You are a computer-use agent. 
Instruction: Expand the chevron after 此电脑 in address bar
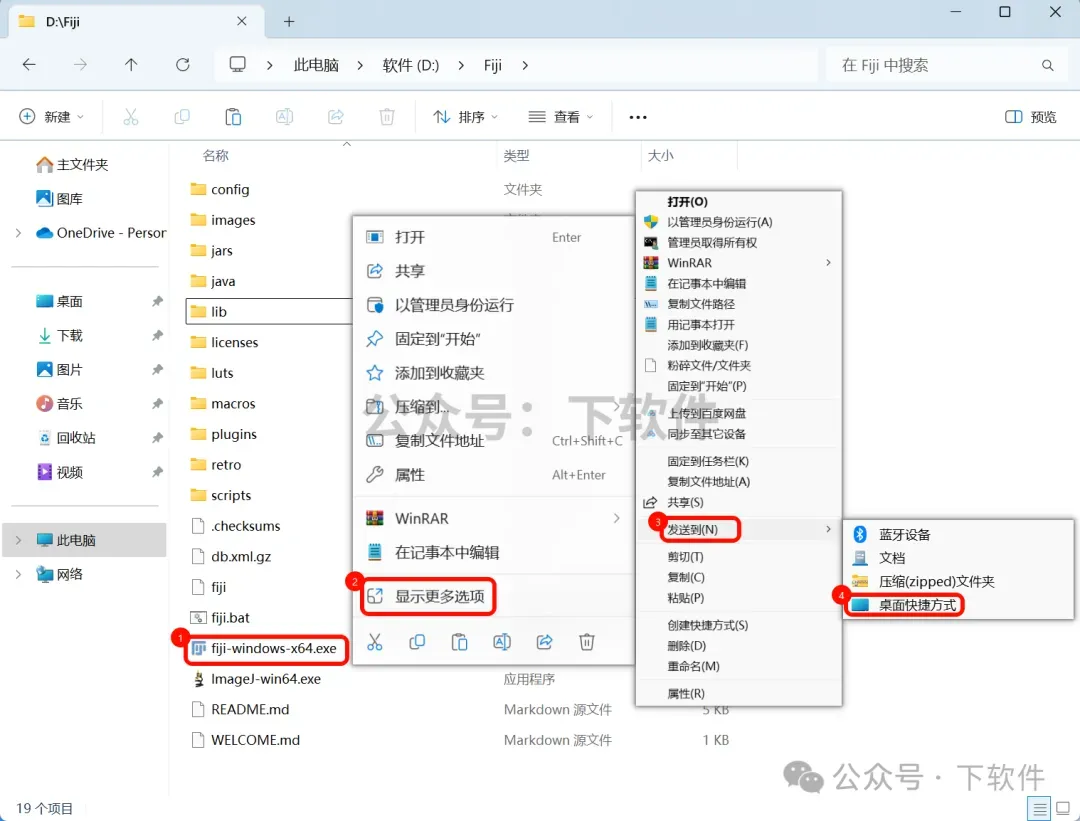[360, 65]
